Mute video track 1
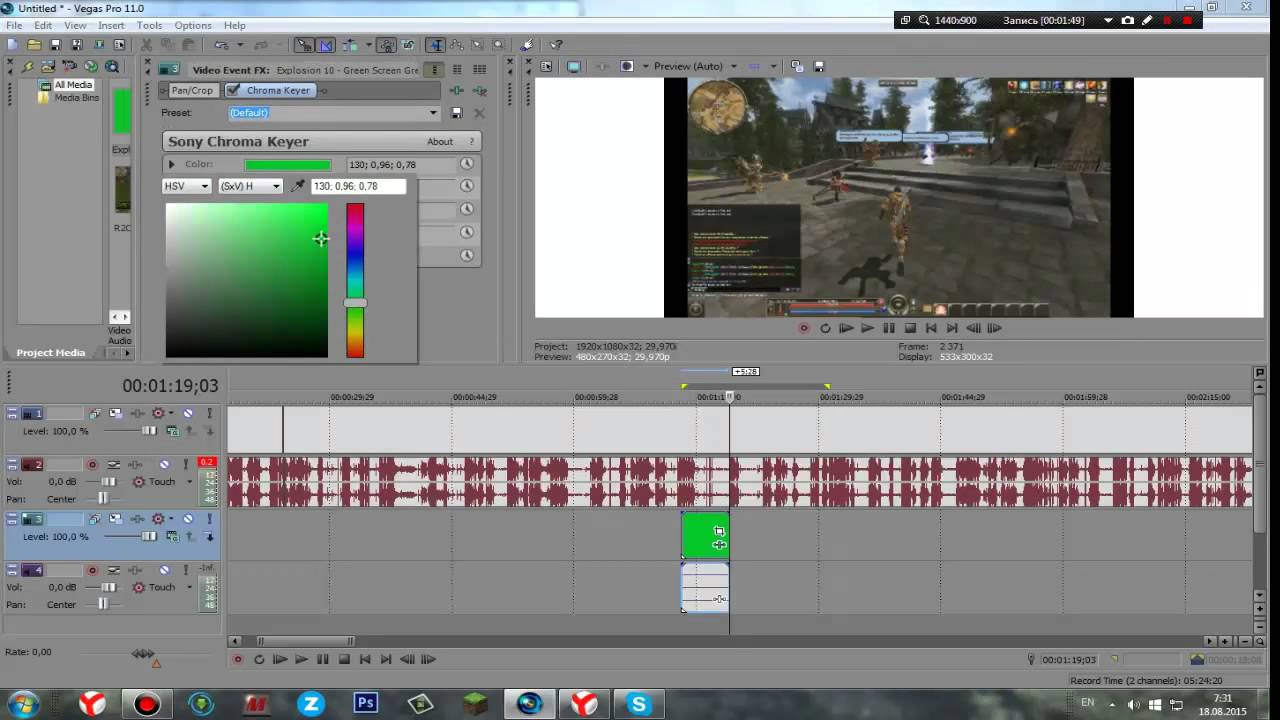Screen dimensions: 1280x720 coord(188,413)
